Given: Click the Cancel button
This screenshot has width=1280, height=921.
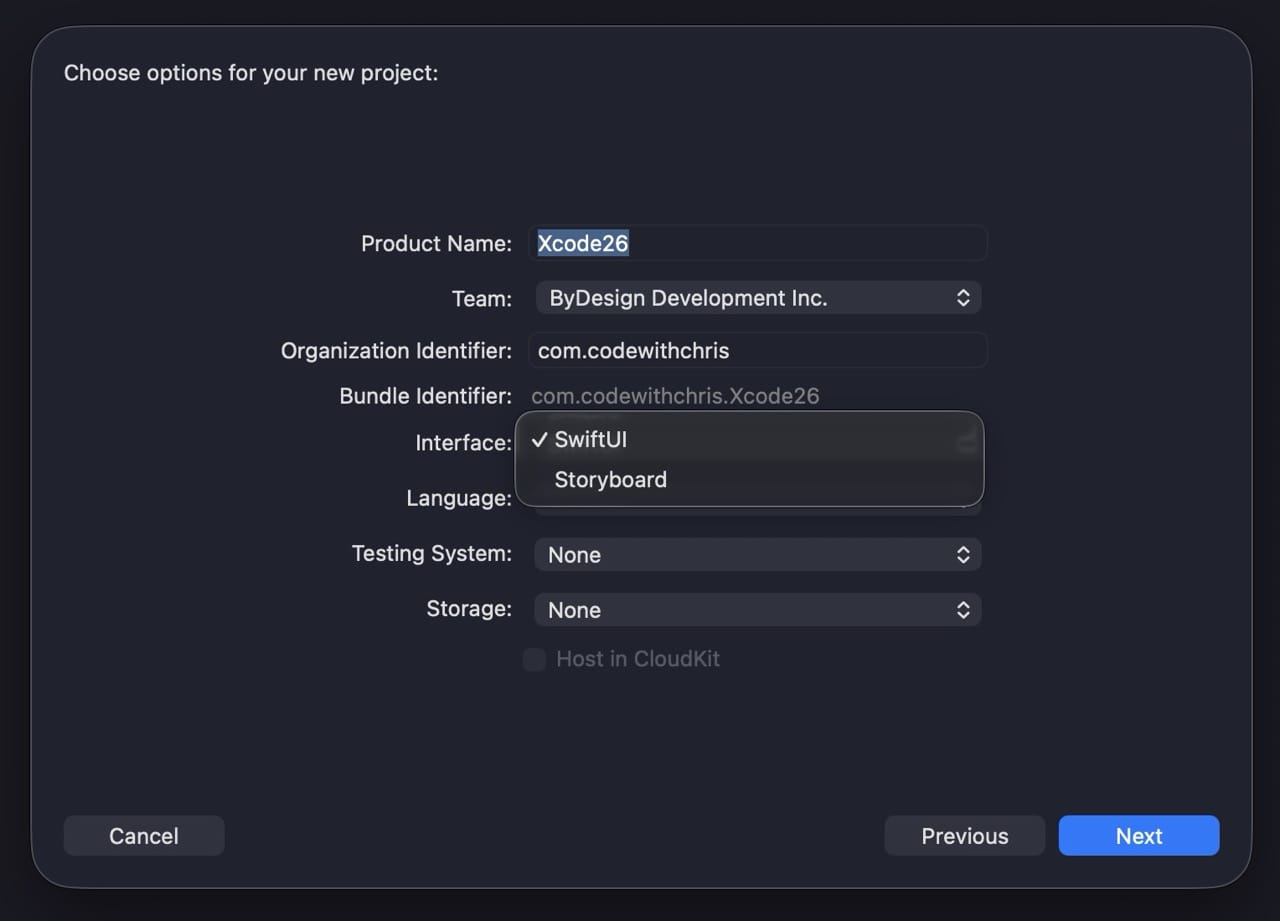Looking at the screenshot, I should 144,836.
